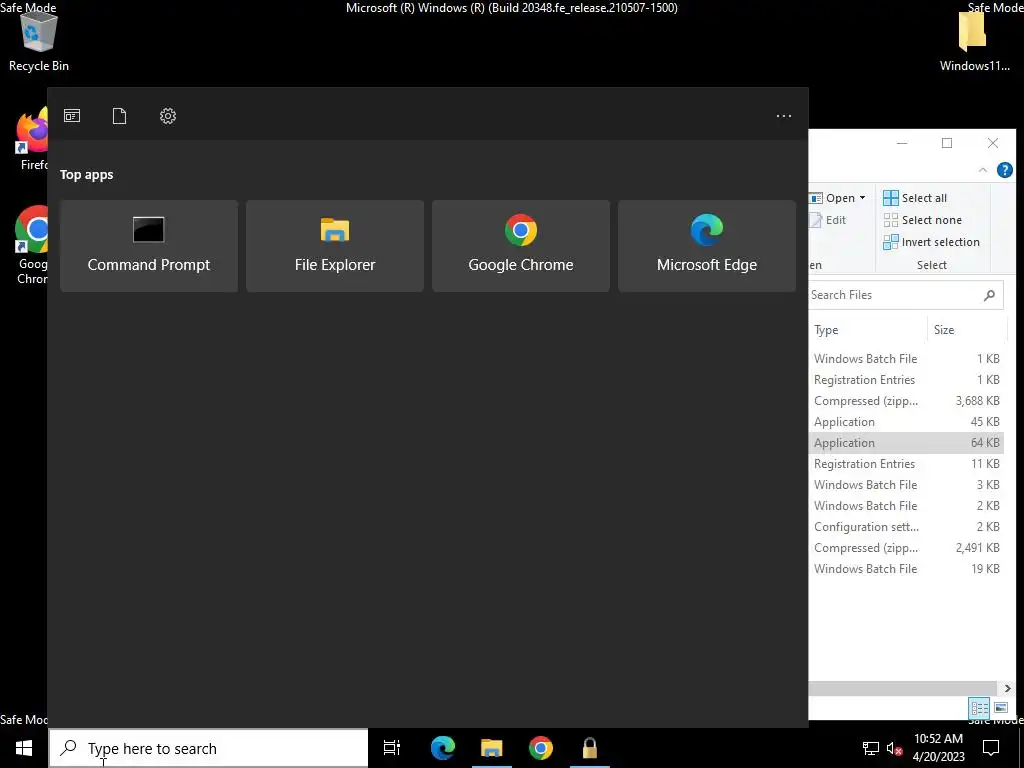Click the Search Files field
The width and height of the screenshot is (1024, 768).
point(905,295)
